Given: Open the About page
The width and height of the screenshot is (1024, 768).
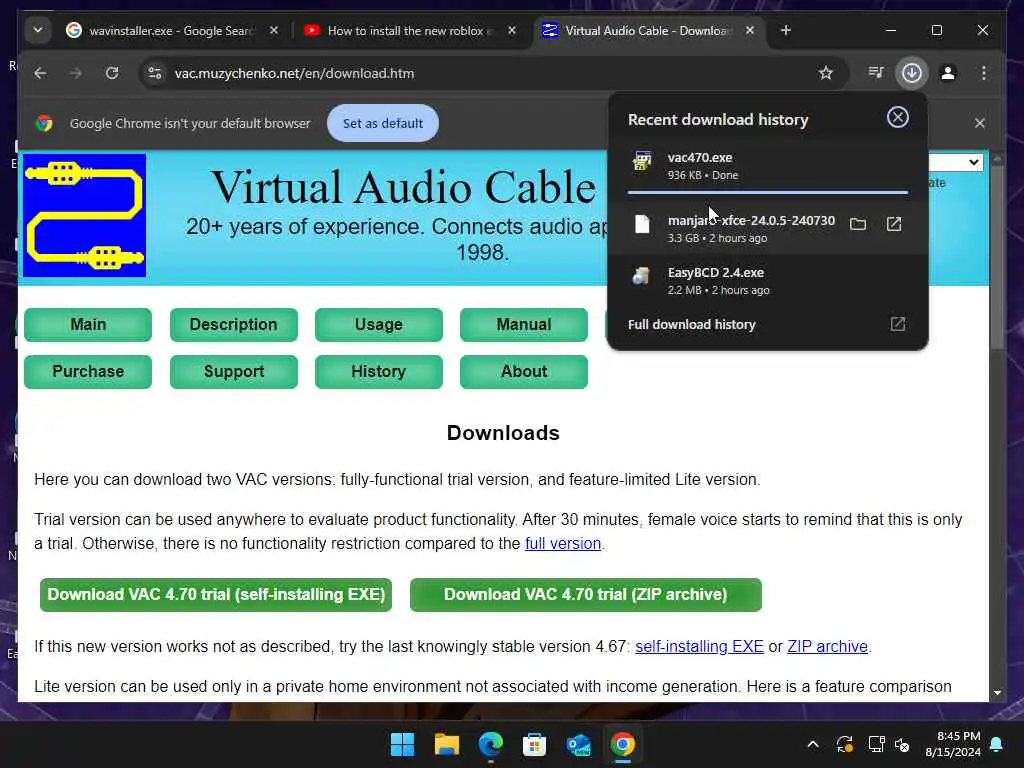Looking at the screenshot, I should tap(524, 372).
